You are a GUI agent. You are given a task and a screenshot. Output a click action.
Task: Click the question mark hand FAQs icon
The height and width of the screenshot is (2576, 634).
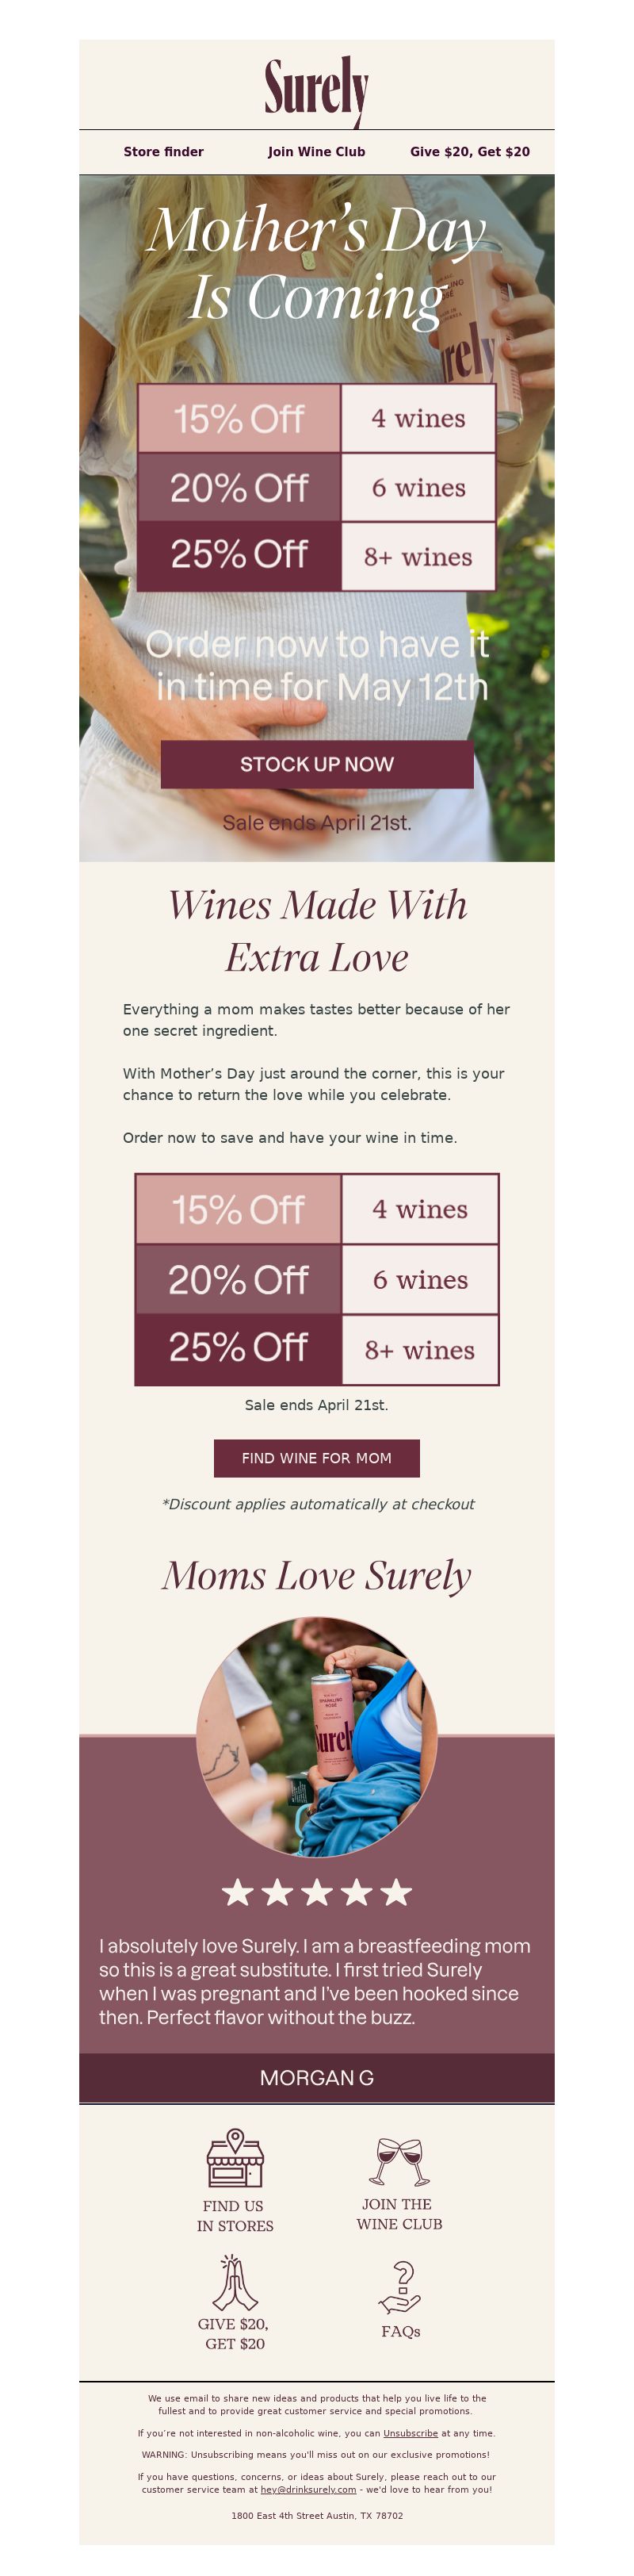click(400, 2287)
